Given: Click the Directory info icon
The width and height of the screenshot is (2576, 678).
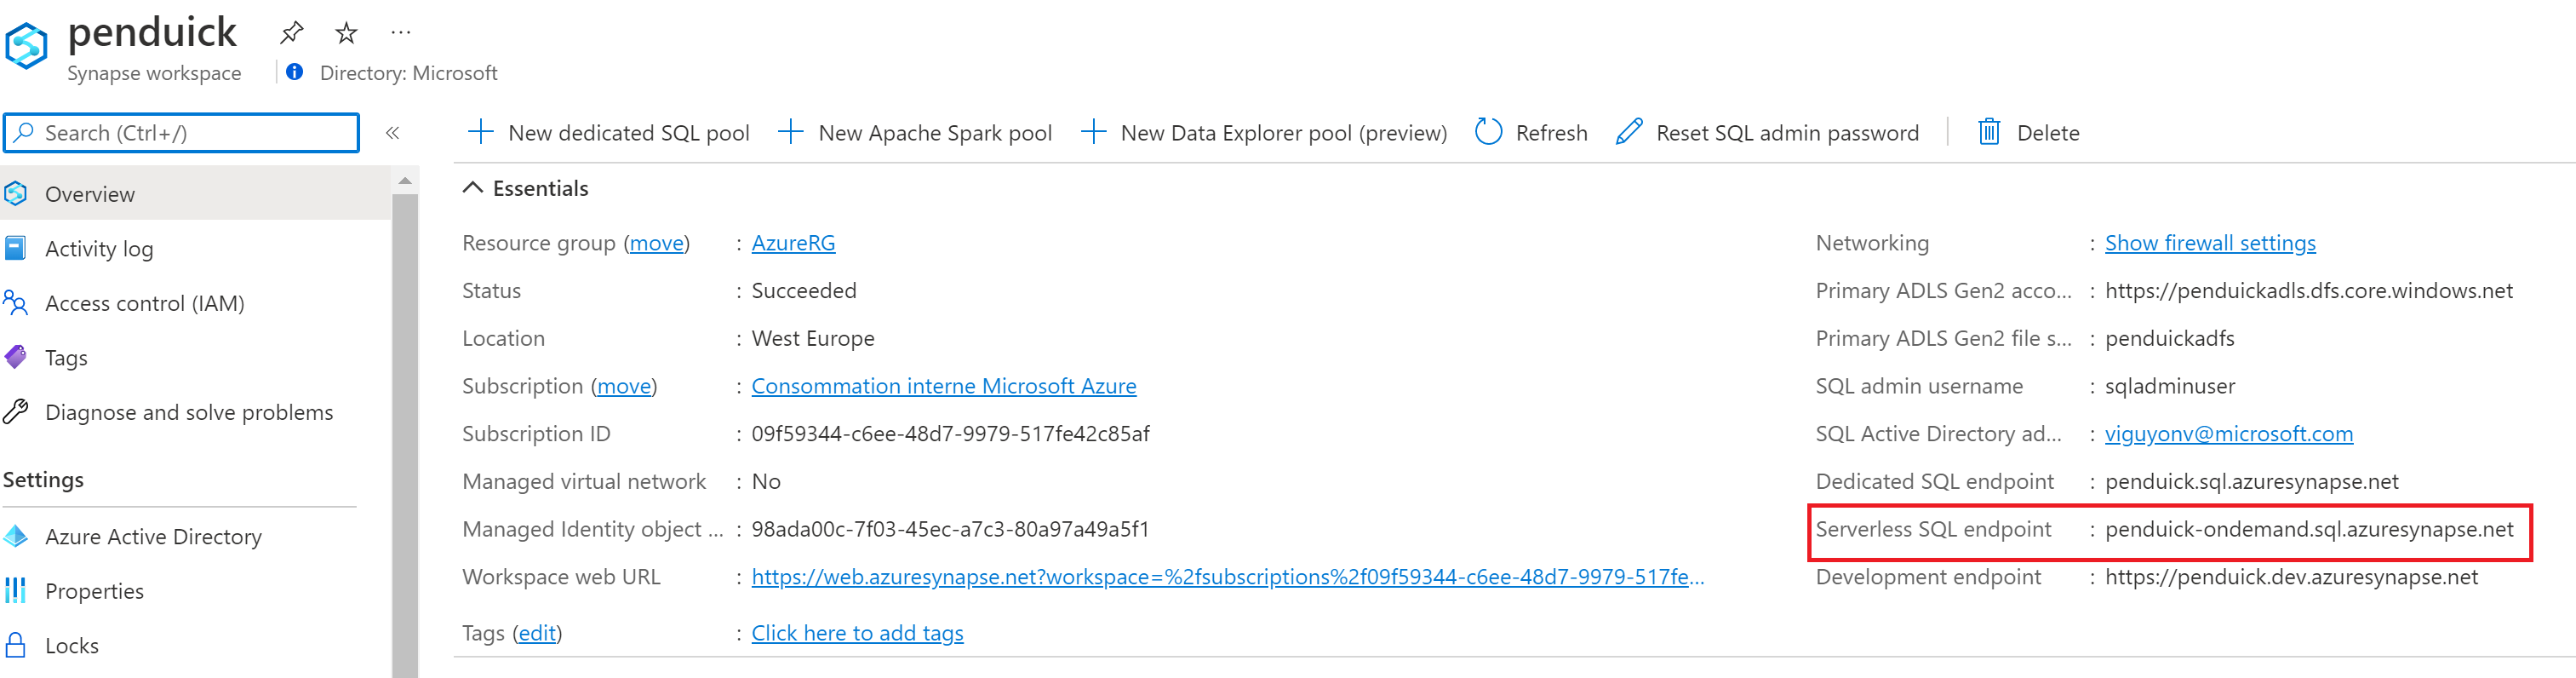Looking at the screenshot, I should pos(294,72).
